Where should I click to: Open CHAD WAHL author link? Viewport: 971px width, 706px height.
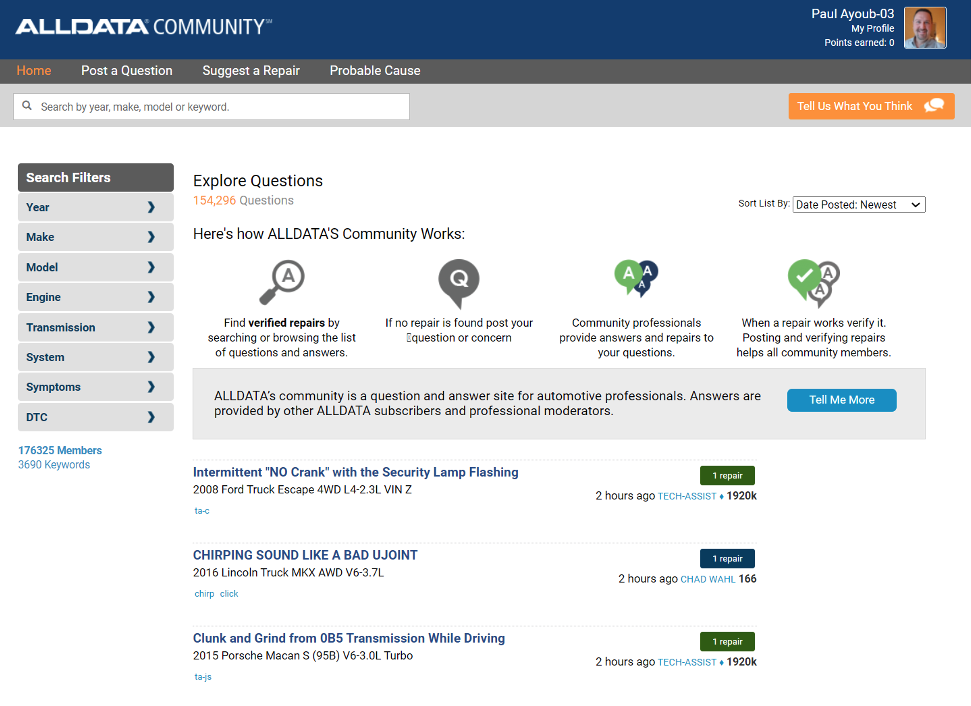tap(708, 580)
